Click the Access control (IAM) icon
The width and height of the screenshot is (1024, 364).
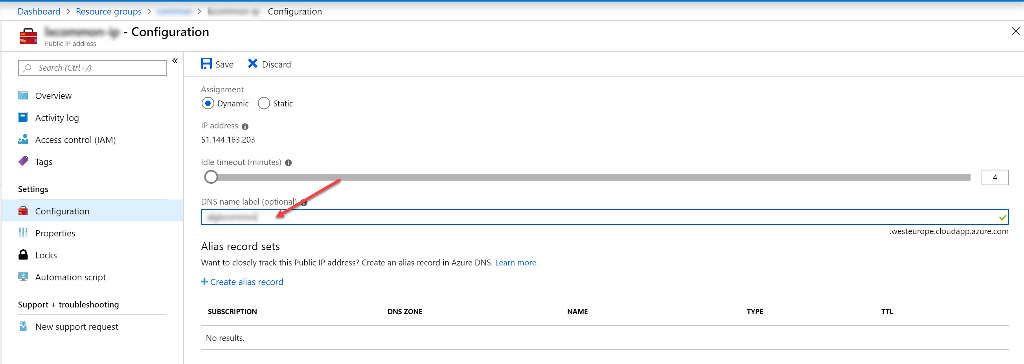[24, 140]
